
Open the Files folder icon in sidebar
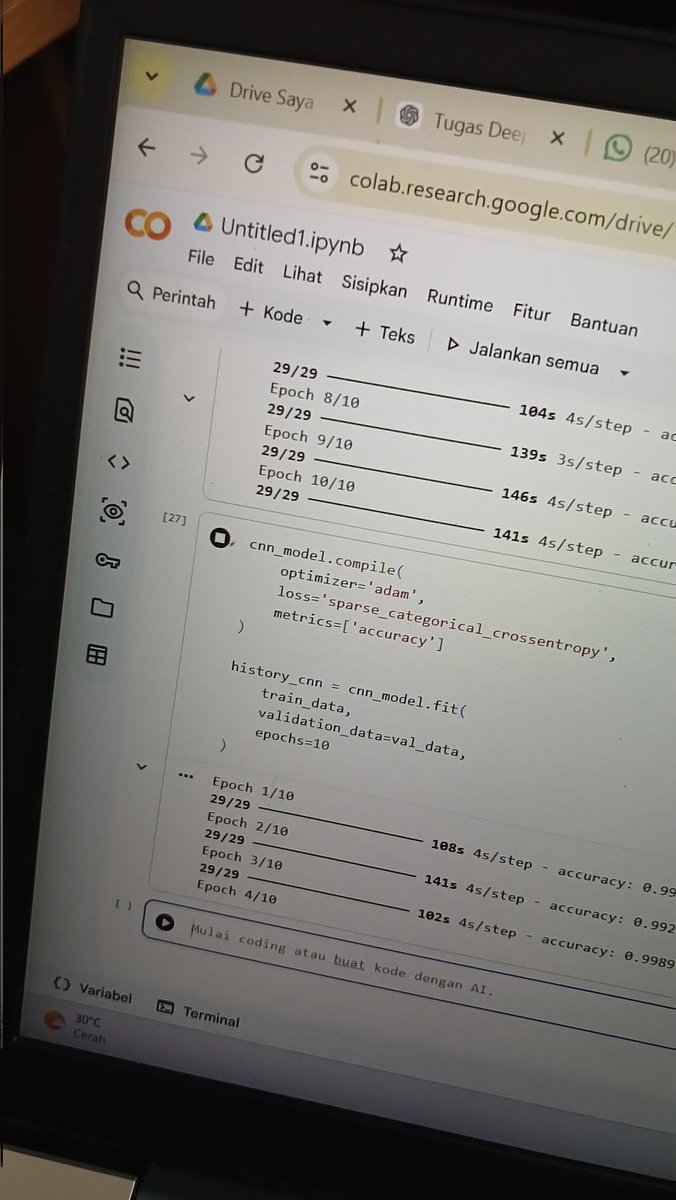click(102, 608)
